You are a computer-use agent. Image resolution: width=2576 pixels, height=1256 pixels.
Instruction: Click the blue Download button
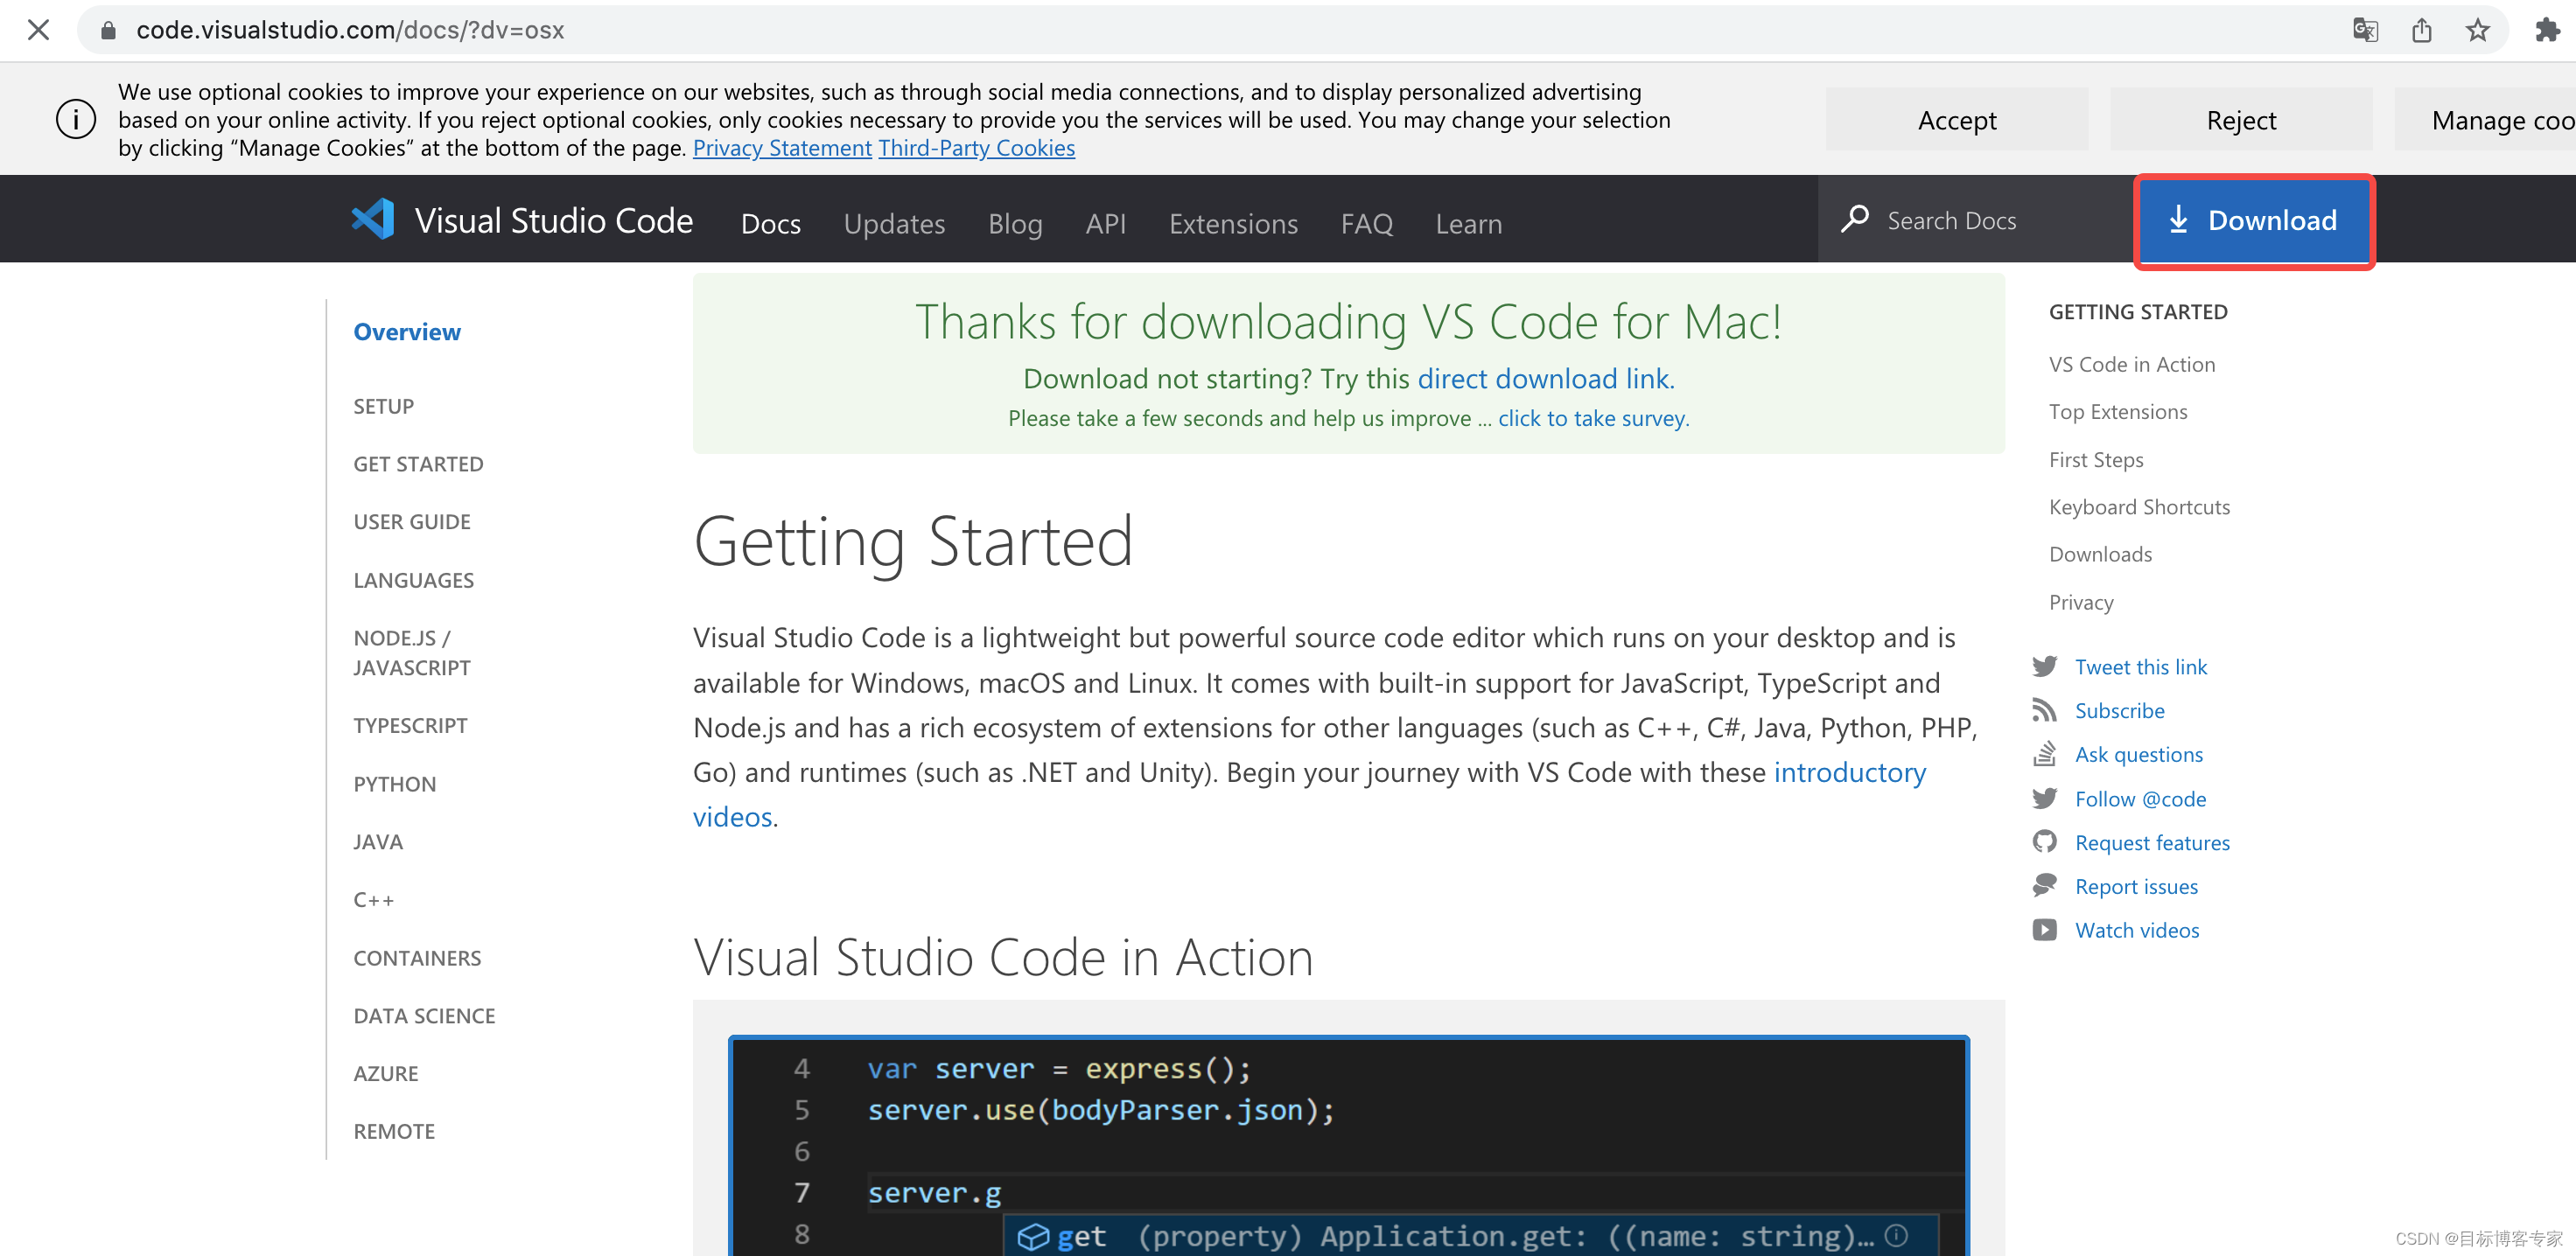click(2254, 220)
